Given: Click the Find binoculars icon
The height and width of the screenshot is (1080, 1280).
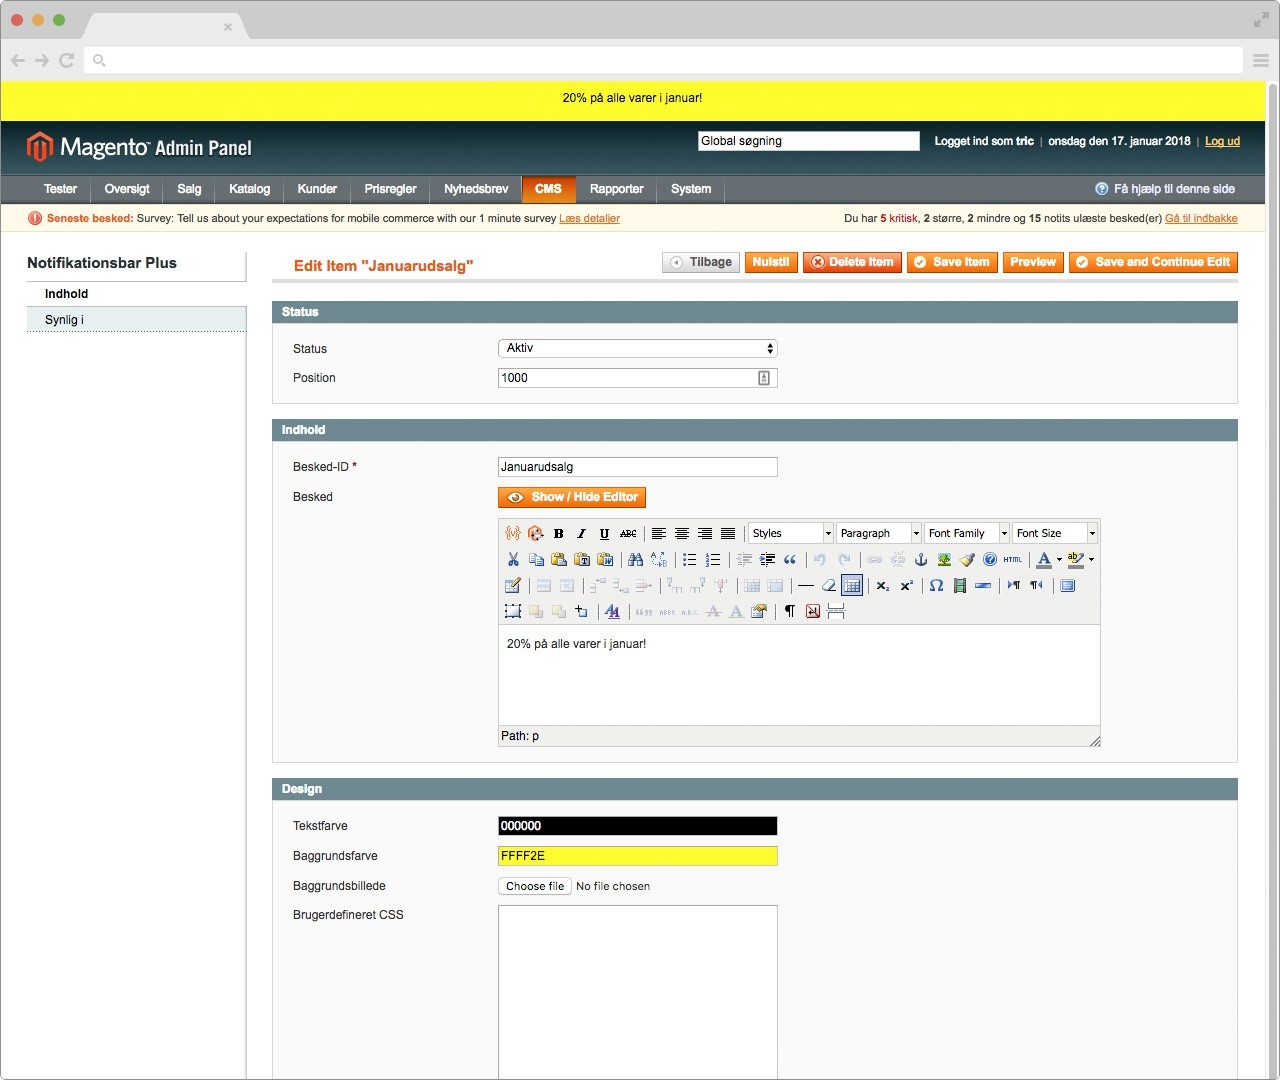Looking at the screenshot, I should (635, 560).
